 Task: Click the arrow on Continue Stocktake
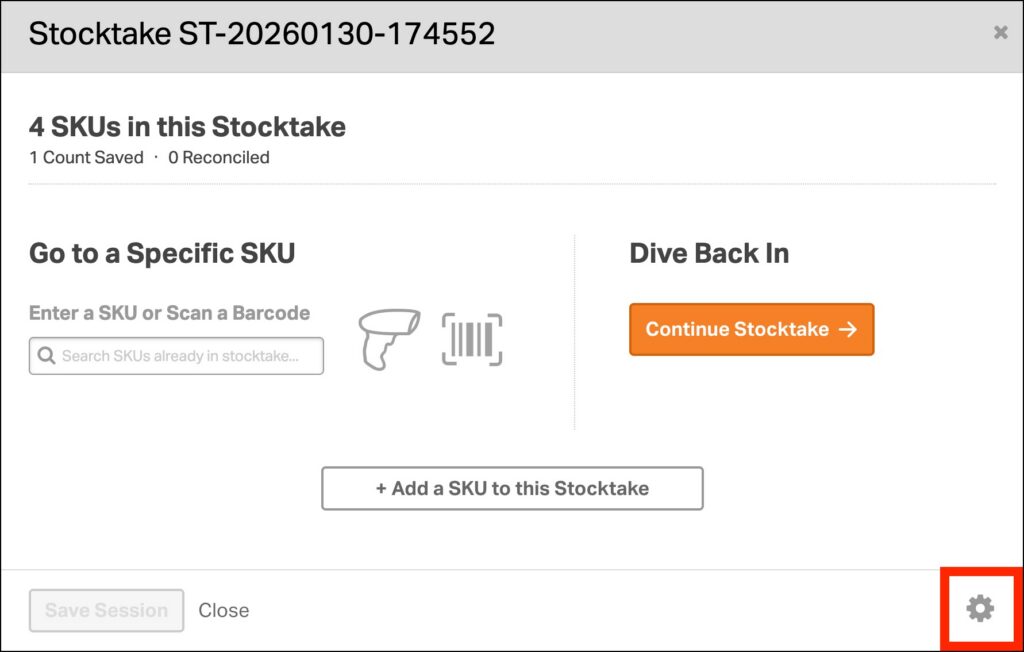tap(848, 329)
